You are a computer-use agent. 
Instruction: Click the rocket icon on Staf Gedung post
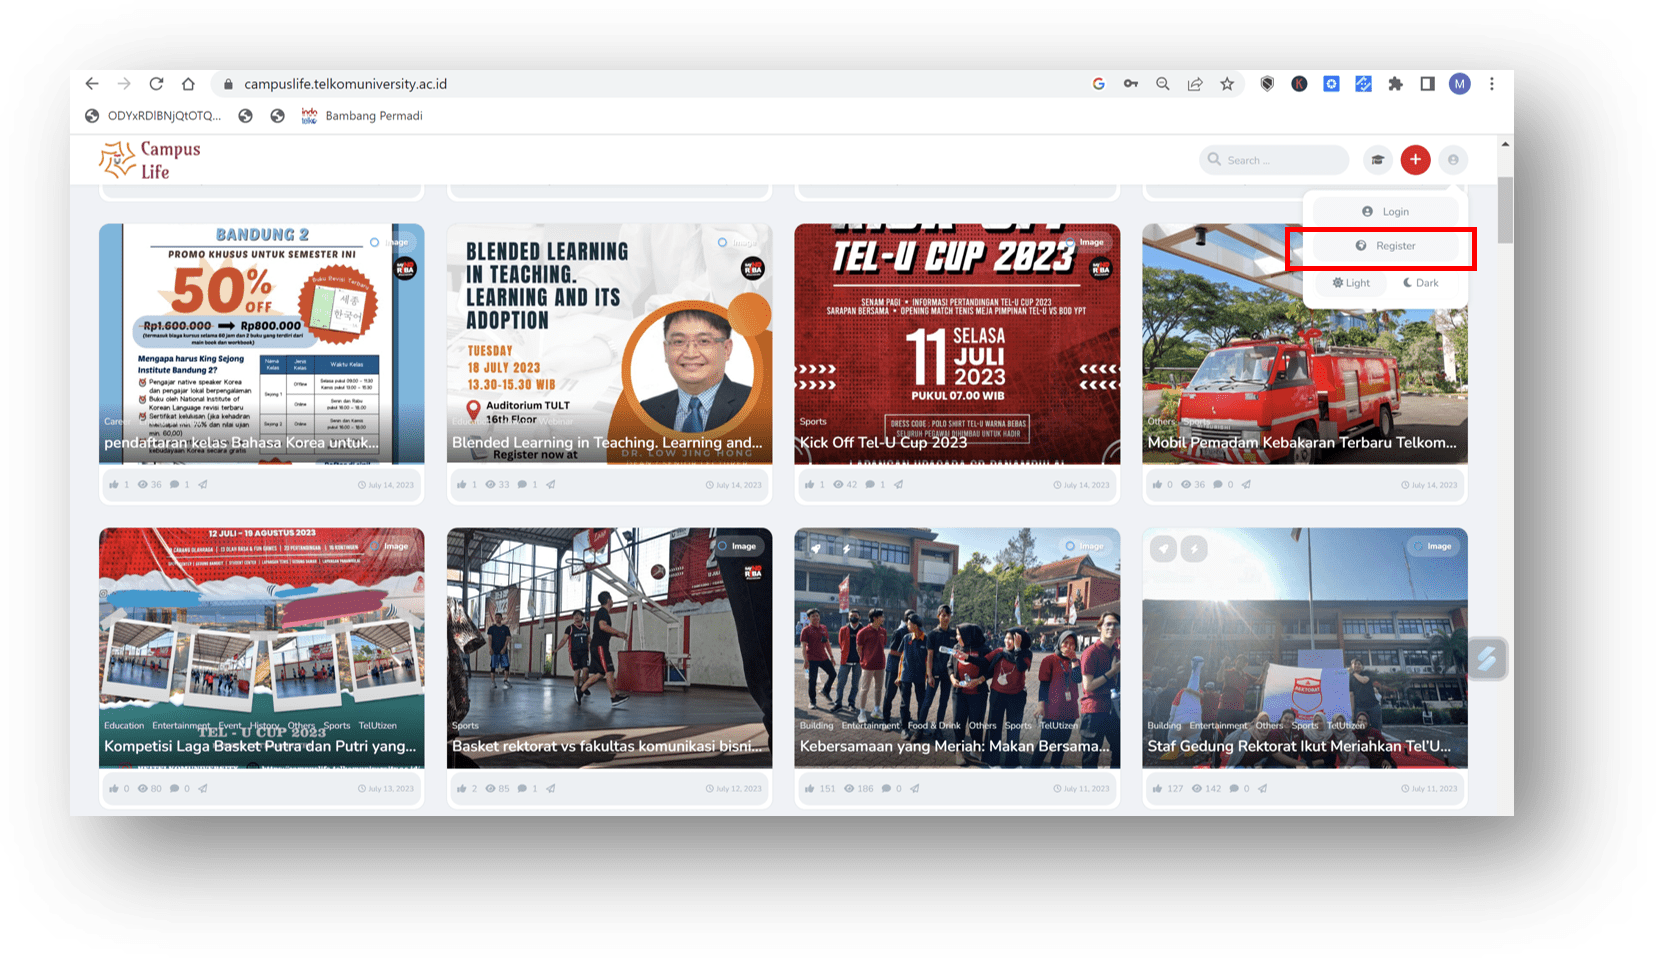coord(1163,549)
